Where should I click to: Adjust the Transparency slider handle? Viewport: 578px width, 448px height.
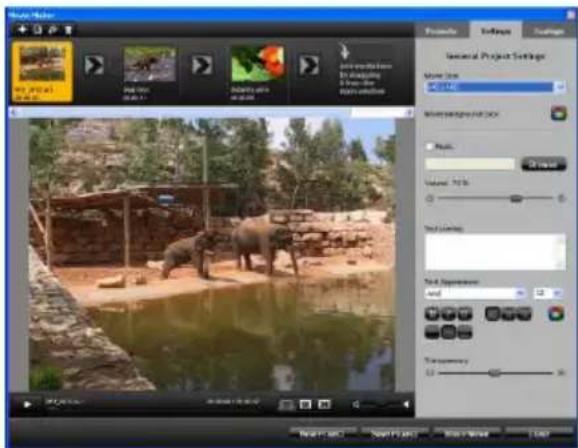click(x=494, y=373)
